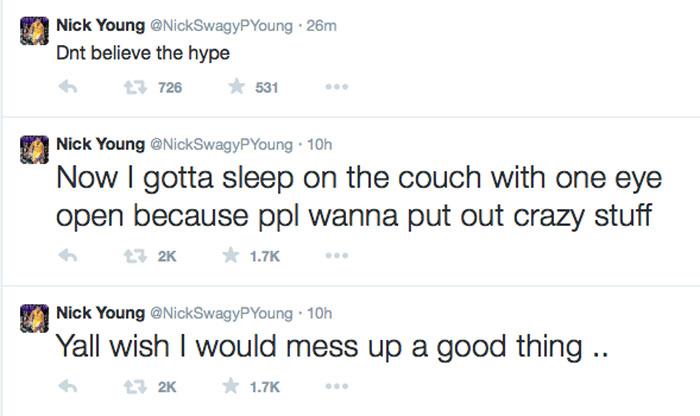The height and width of the screenshot is (416, 700).
Task: Click the 'Dnt believe the hype' tweet text
Action: pyautogui.click(x=143, y=53)
